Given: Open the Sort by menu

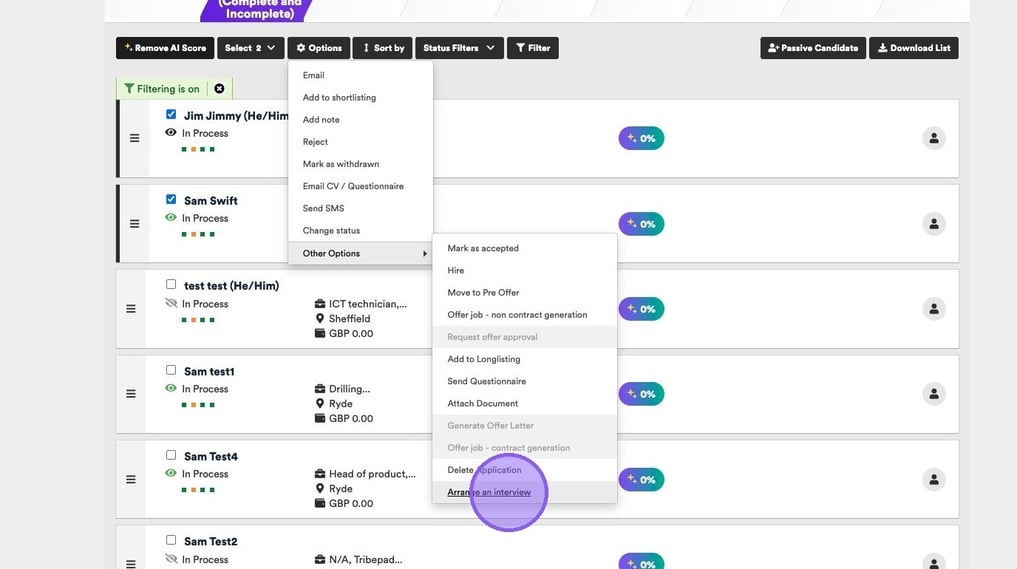Looking at the screenshot, I should (x=382, y=48).
